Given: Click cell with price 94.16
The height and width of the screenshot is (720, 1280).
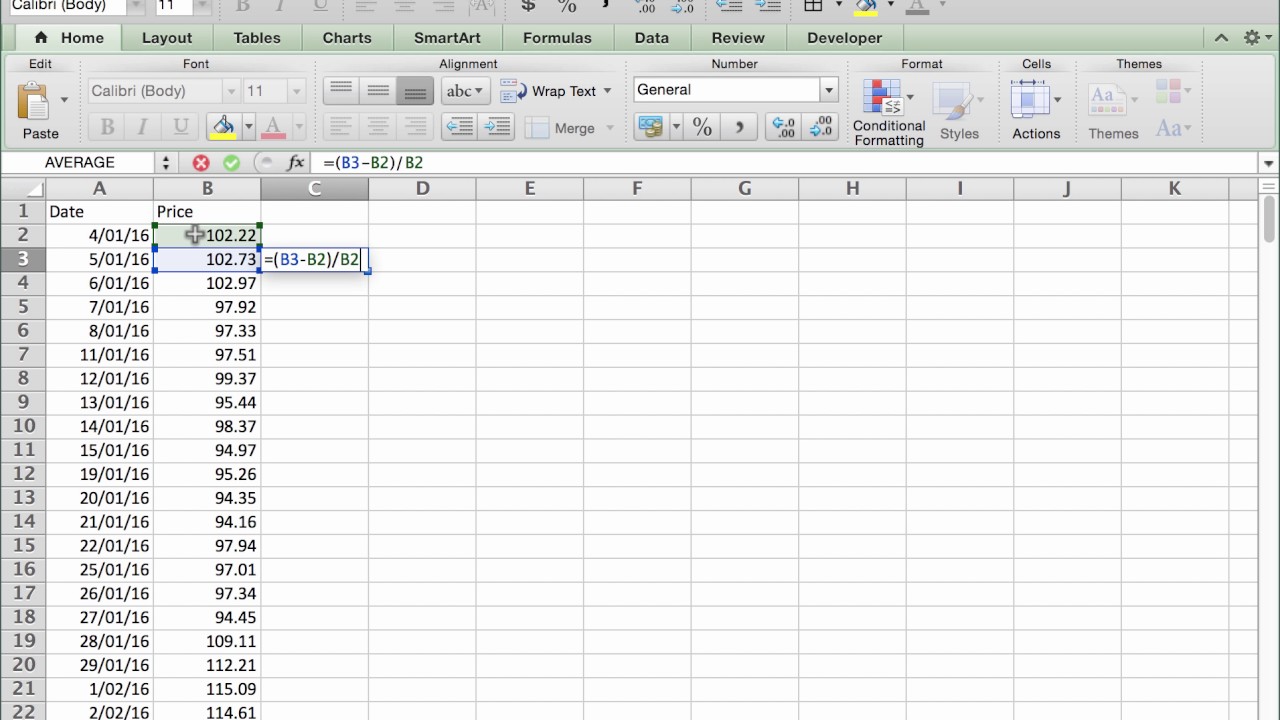Looking at the screenshot, I should click(x=207, y=522).
